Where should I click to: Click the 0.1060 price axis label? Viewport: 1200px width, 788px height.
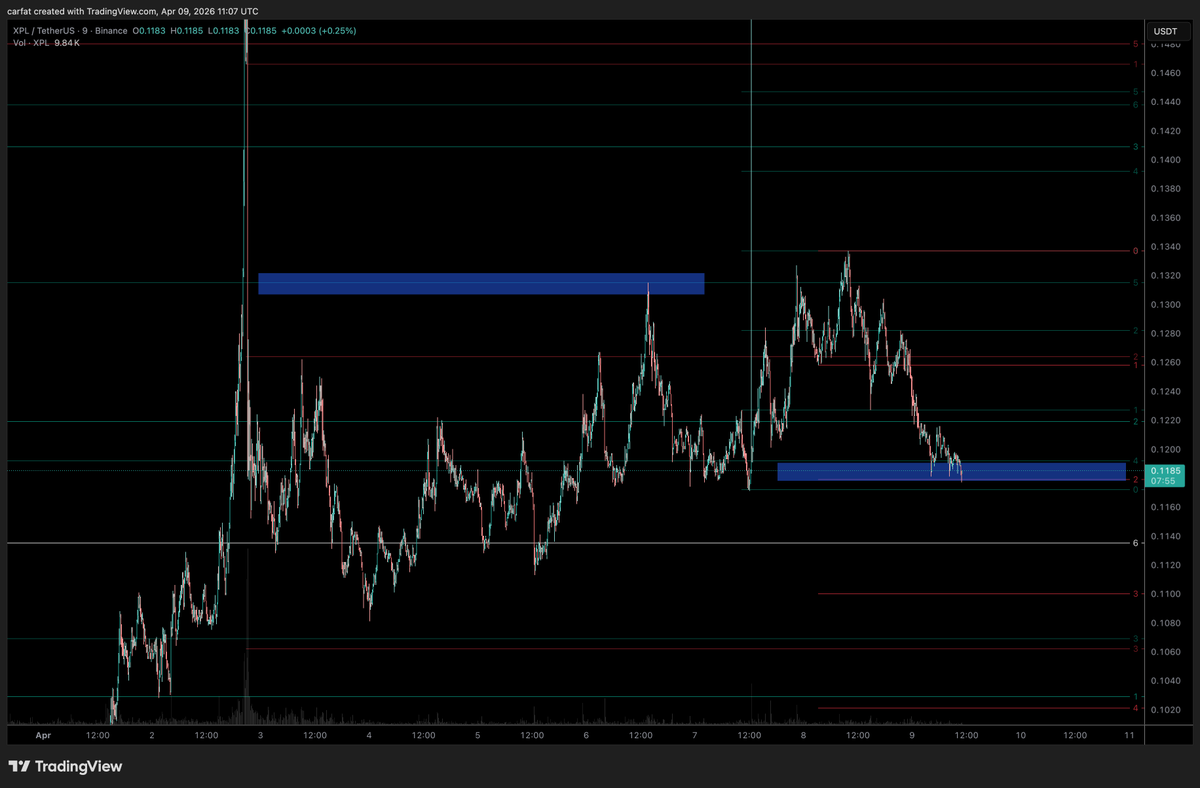[1164, 653]
